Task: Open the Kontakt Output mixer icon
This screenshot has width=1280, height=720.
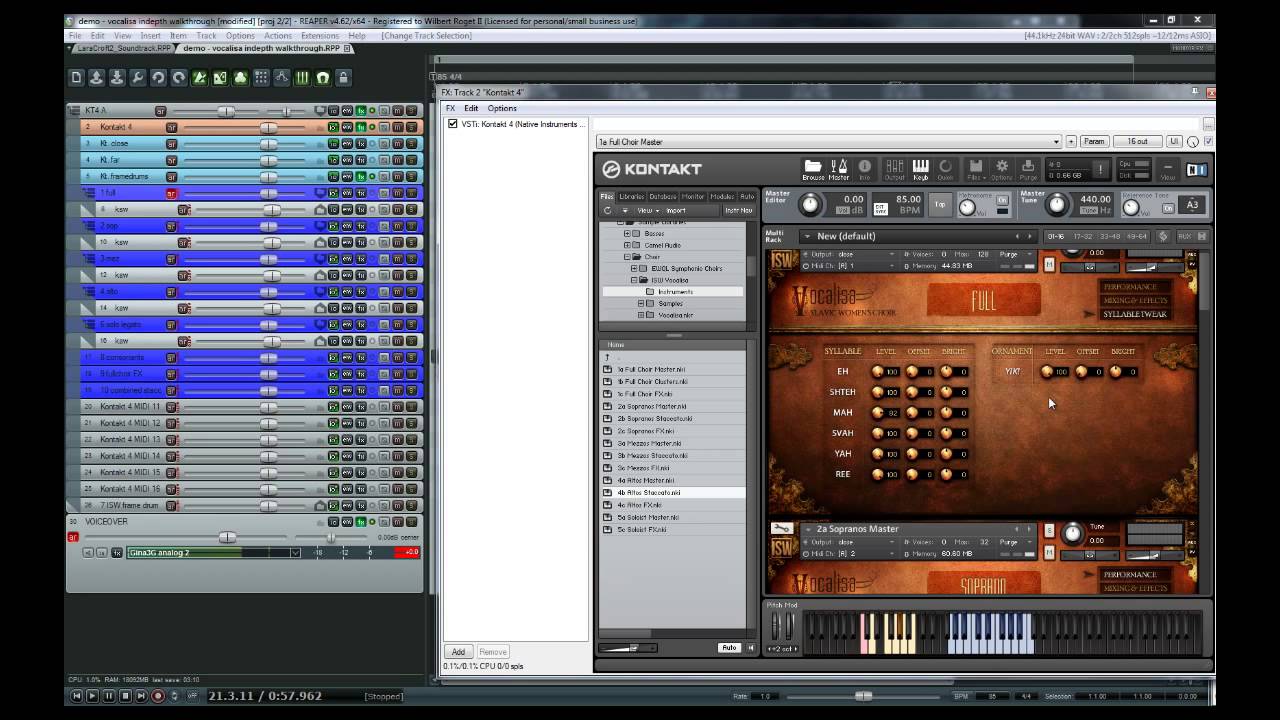Action: click(x=895, y=169)
